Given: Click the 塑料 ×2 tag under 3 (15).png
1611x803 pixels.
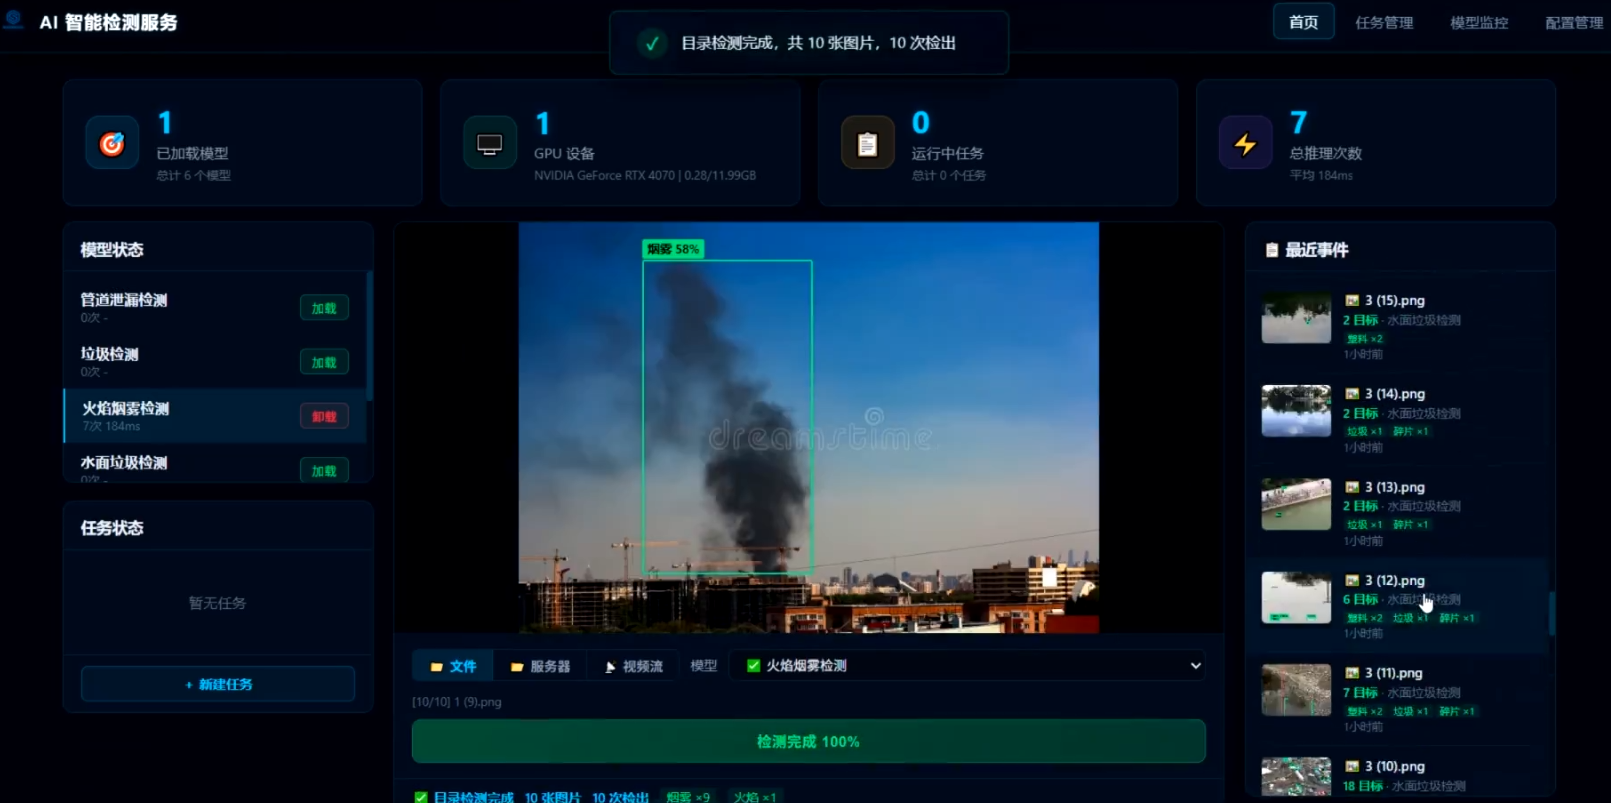Looking at the screenshot, I should (1364, 339).
